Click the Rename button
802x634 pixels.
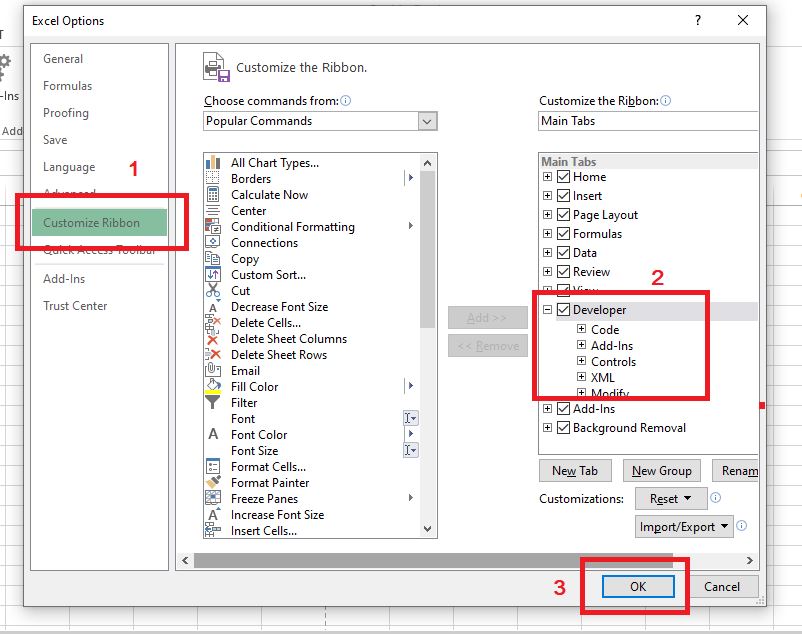(x=736, y=471)
